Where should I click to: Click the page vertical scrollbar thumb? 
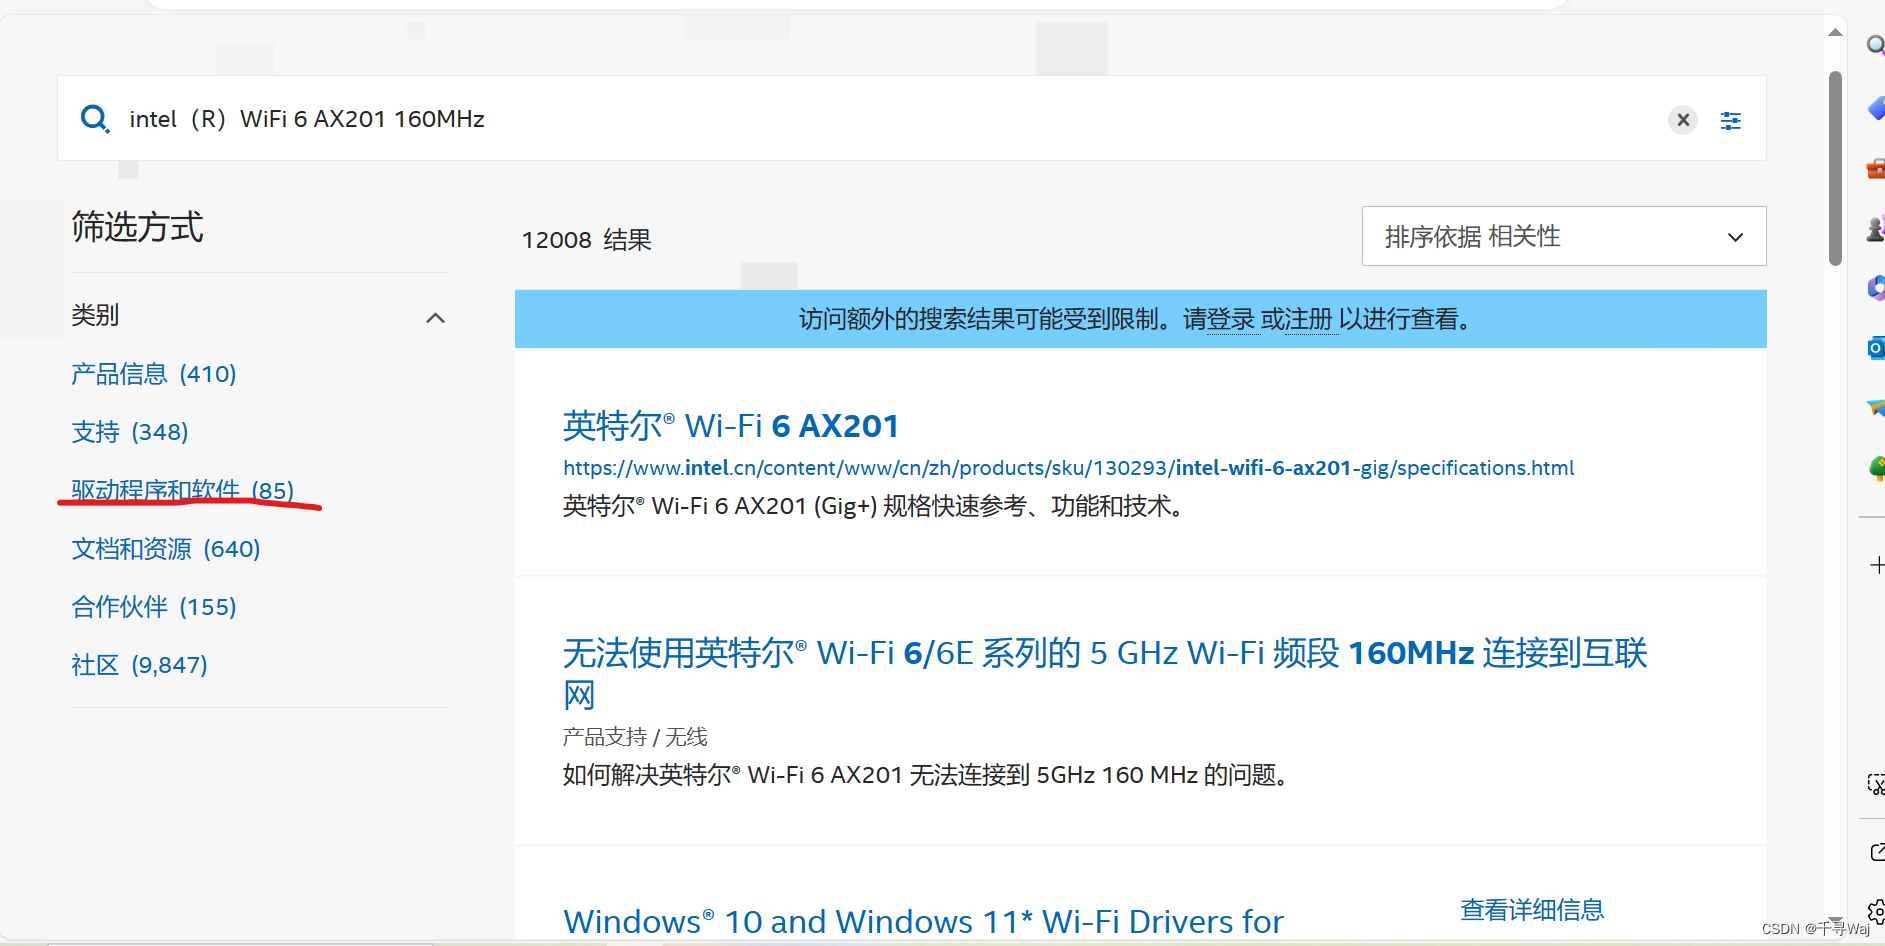(x=1835, y=168)
